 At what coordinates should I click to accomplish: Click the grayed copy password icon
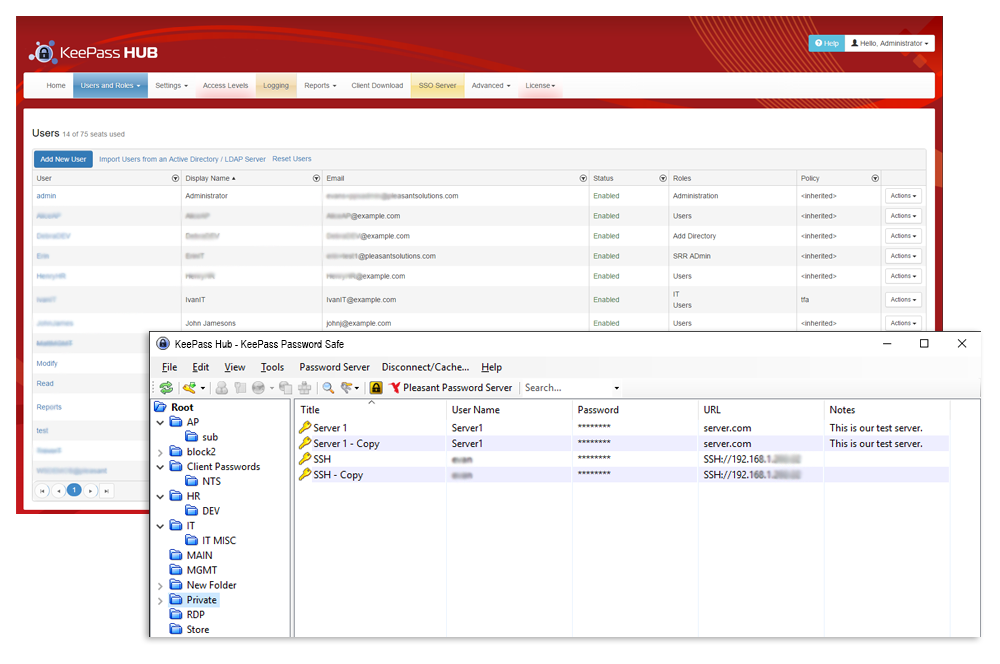coord(240,388)
